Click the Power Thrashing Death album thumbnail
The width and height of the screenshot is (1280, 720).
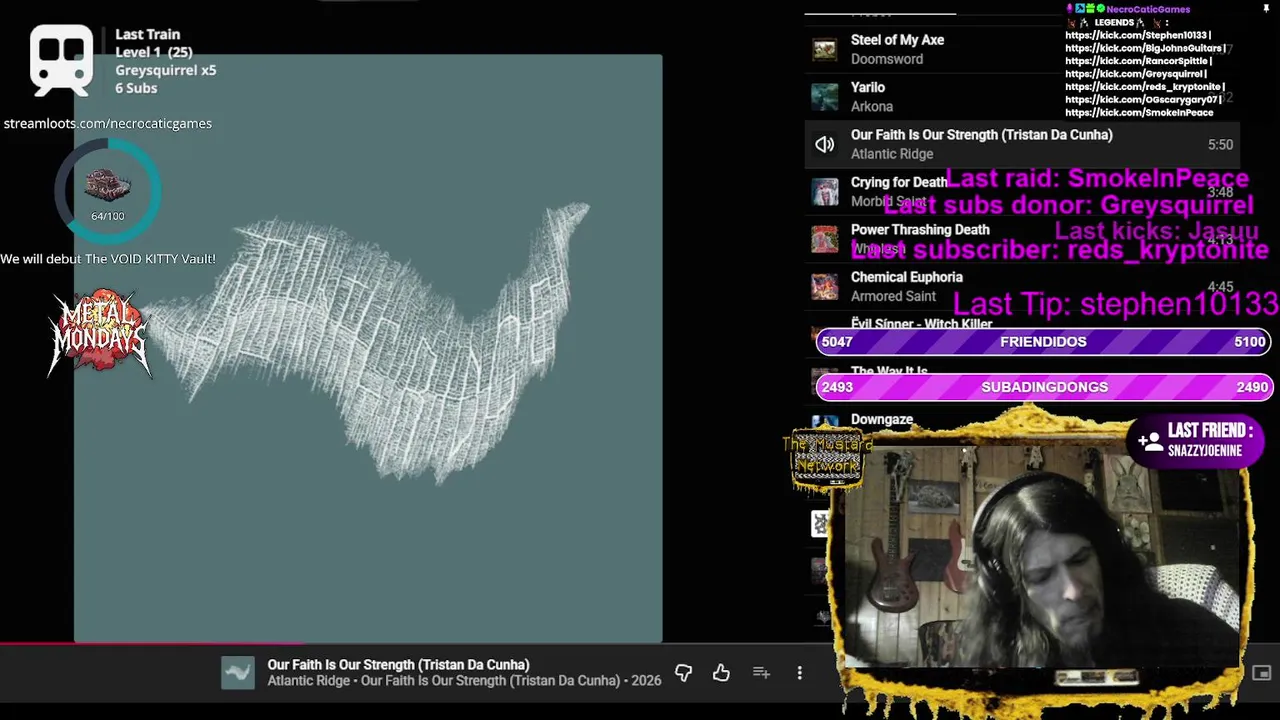coord(824,240)
